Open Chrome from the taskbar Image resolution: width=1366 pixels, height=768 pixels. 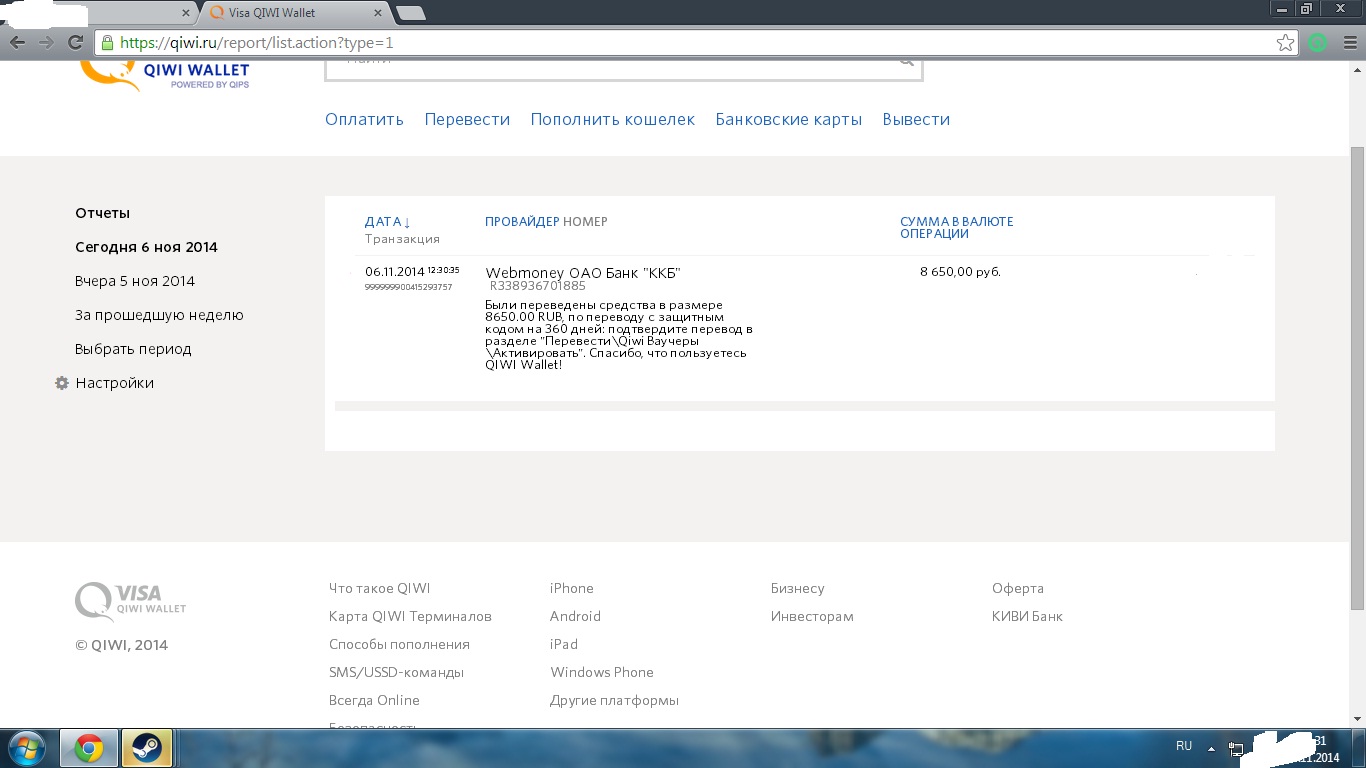click(x=89, y=748)
